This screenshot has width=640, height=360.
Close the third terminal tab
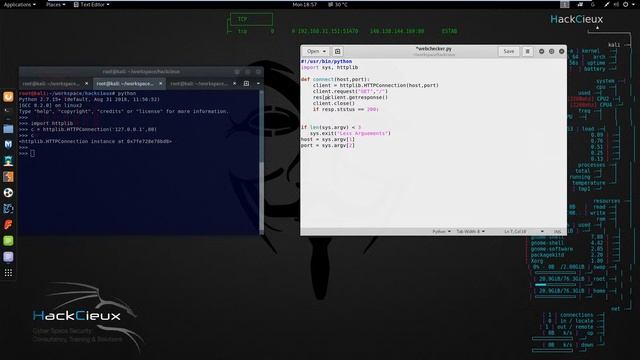(234, 84)
